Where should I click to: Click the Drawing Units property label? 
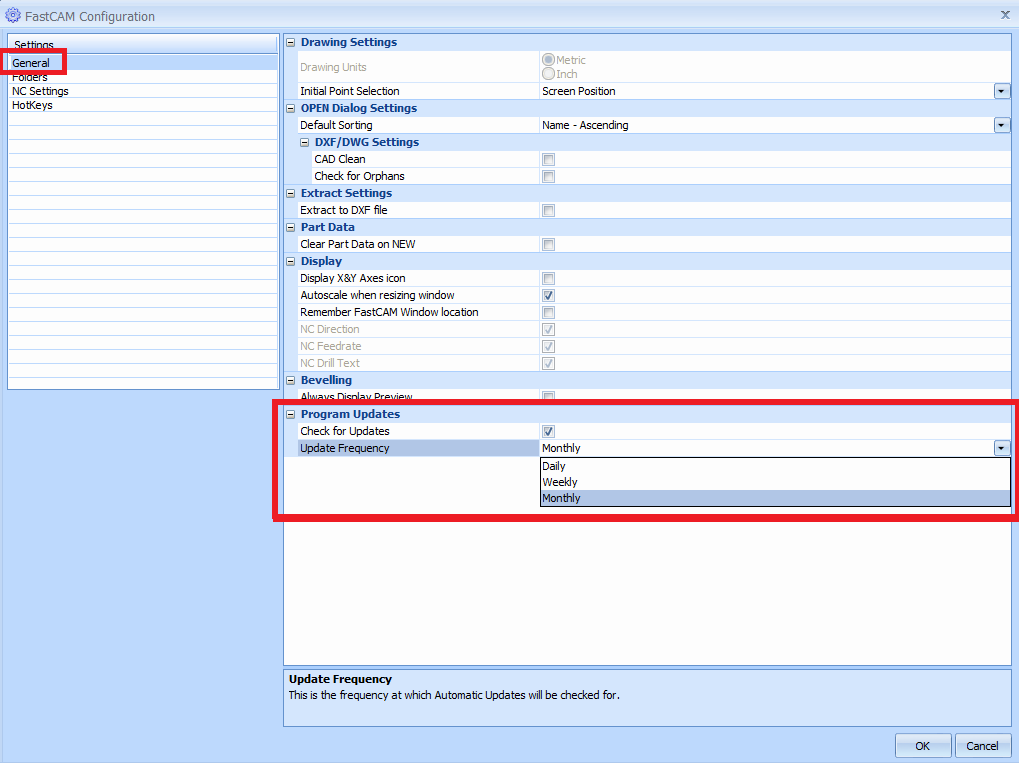[333, 67]
